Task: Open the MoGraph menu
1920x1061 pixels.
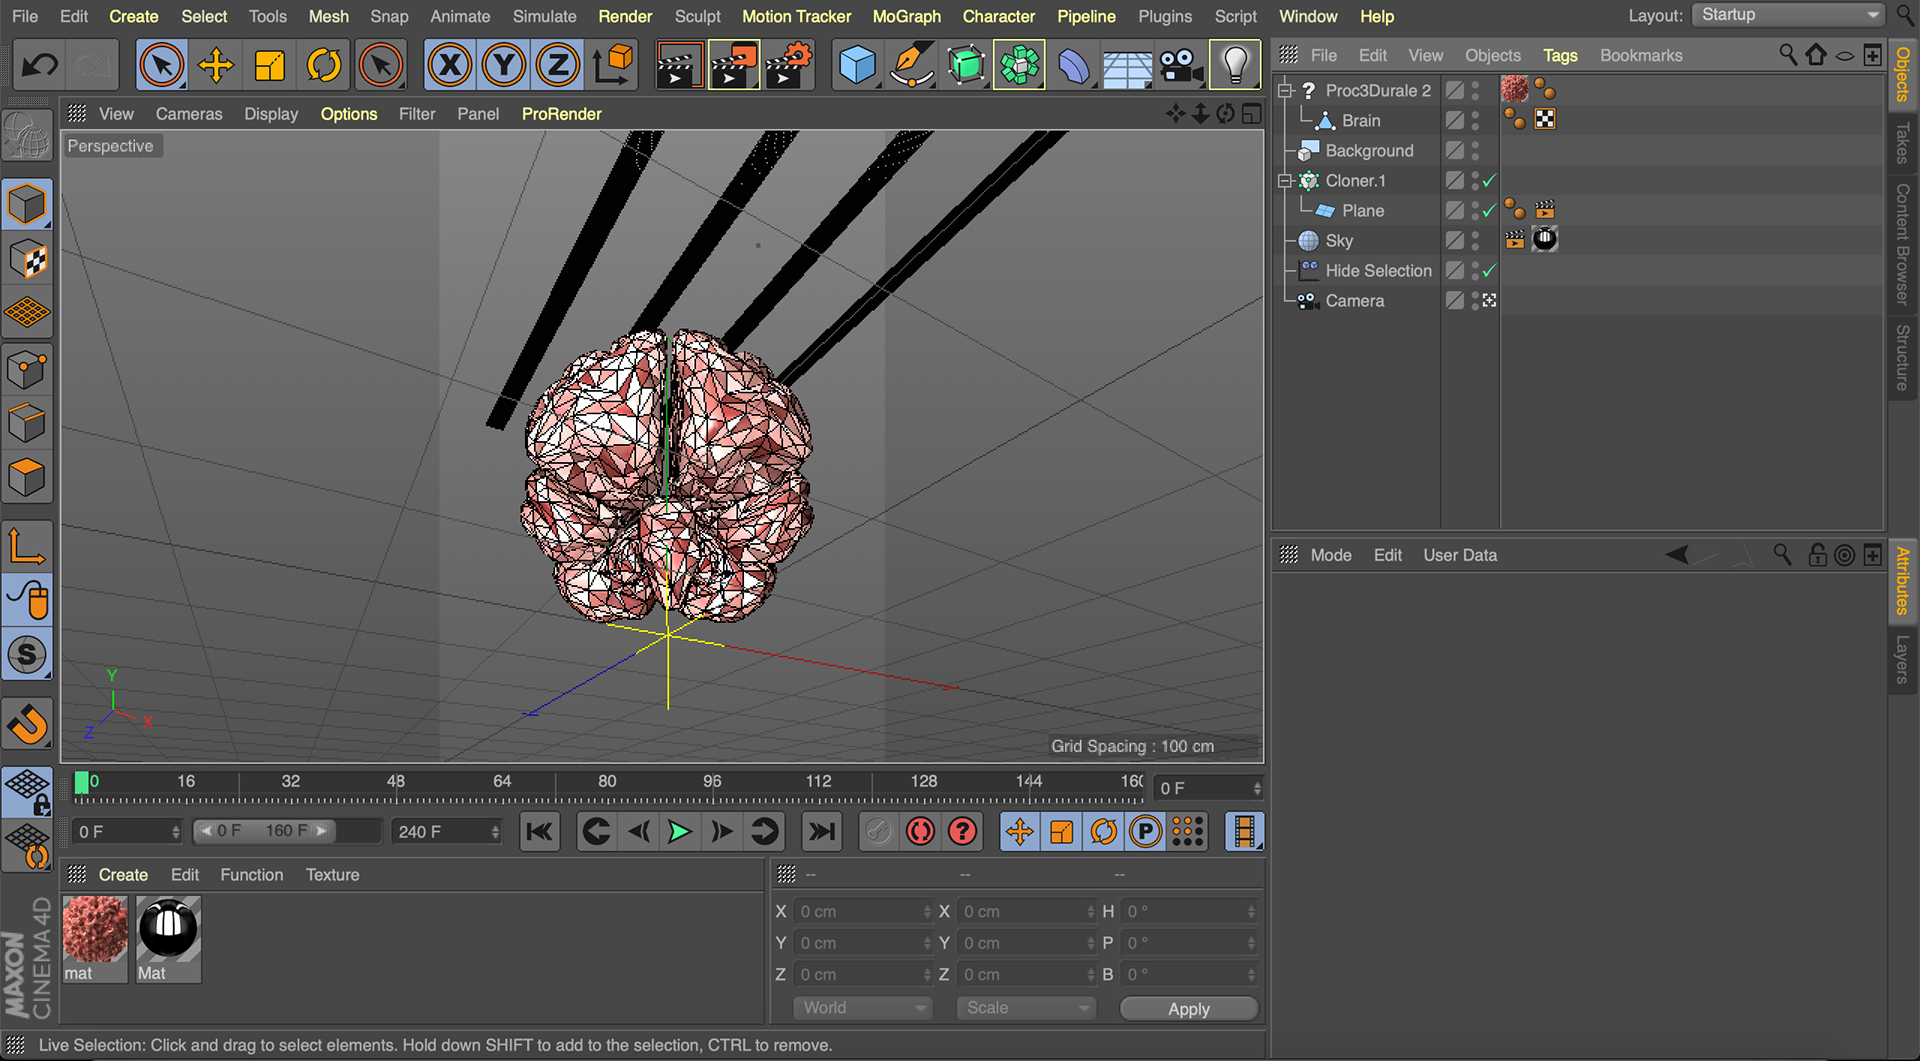Action: [x=906, y=16]
